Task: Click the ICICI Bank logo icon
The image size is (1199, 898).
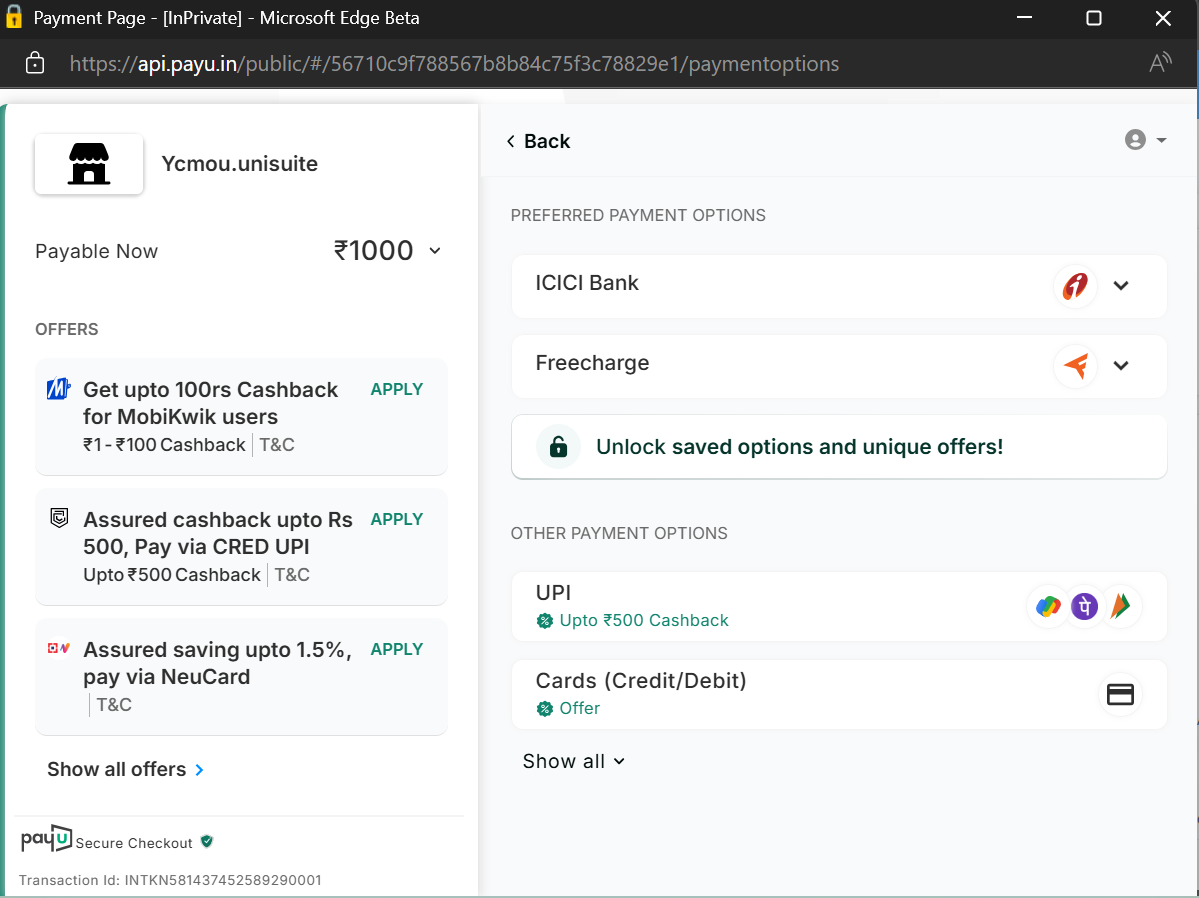Action: pos(1075,286)
